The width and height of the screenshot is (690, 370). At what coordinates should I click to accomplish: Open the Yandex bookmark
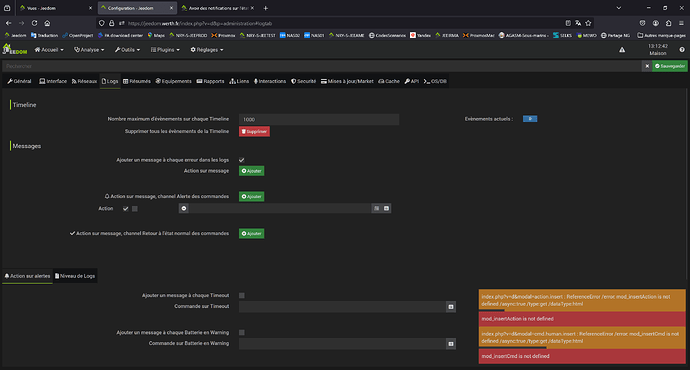(x=420, y=35)
